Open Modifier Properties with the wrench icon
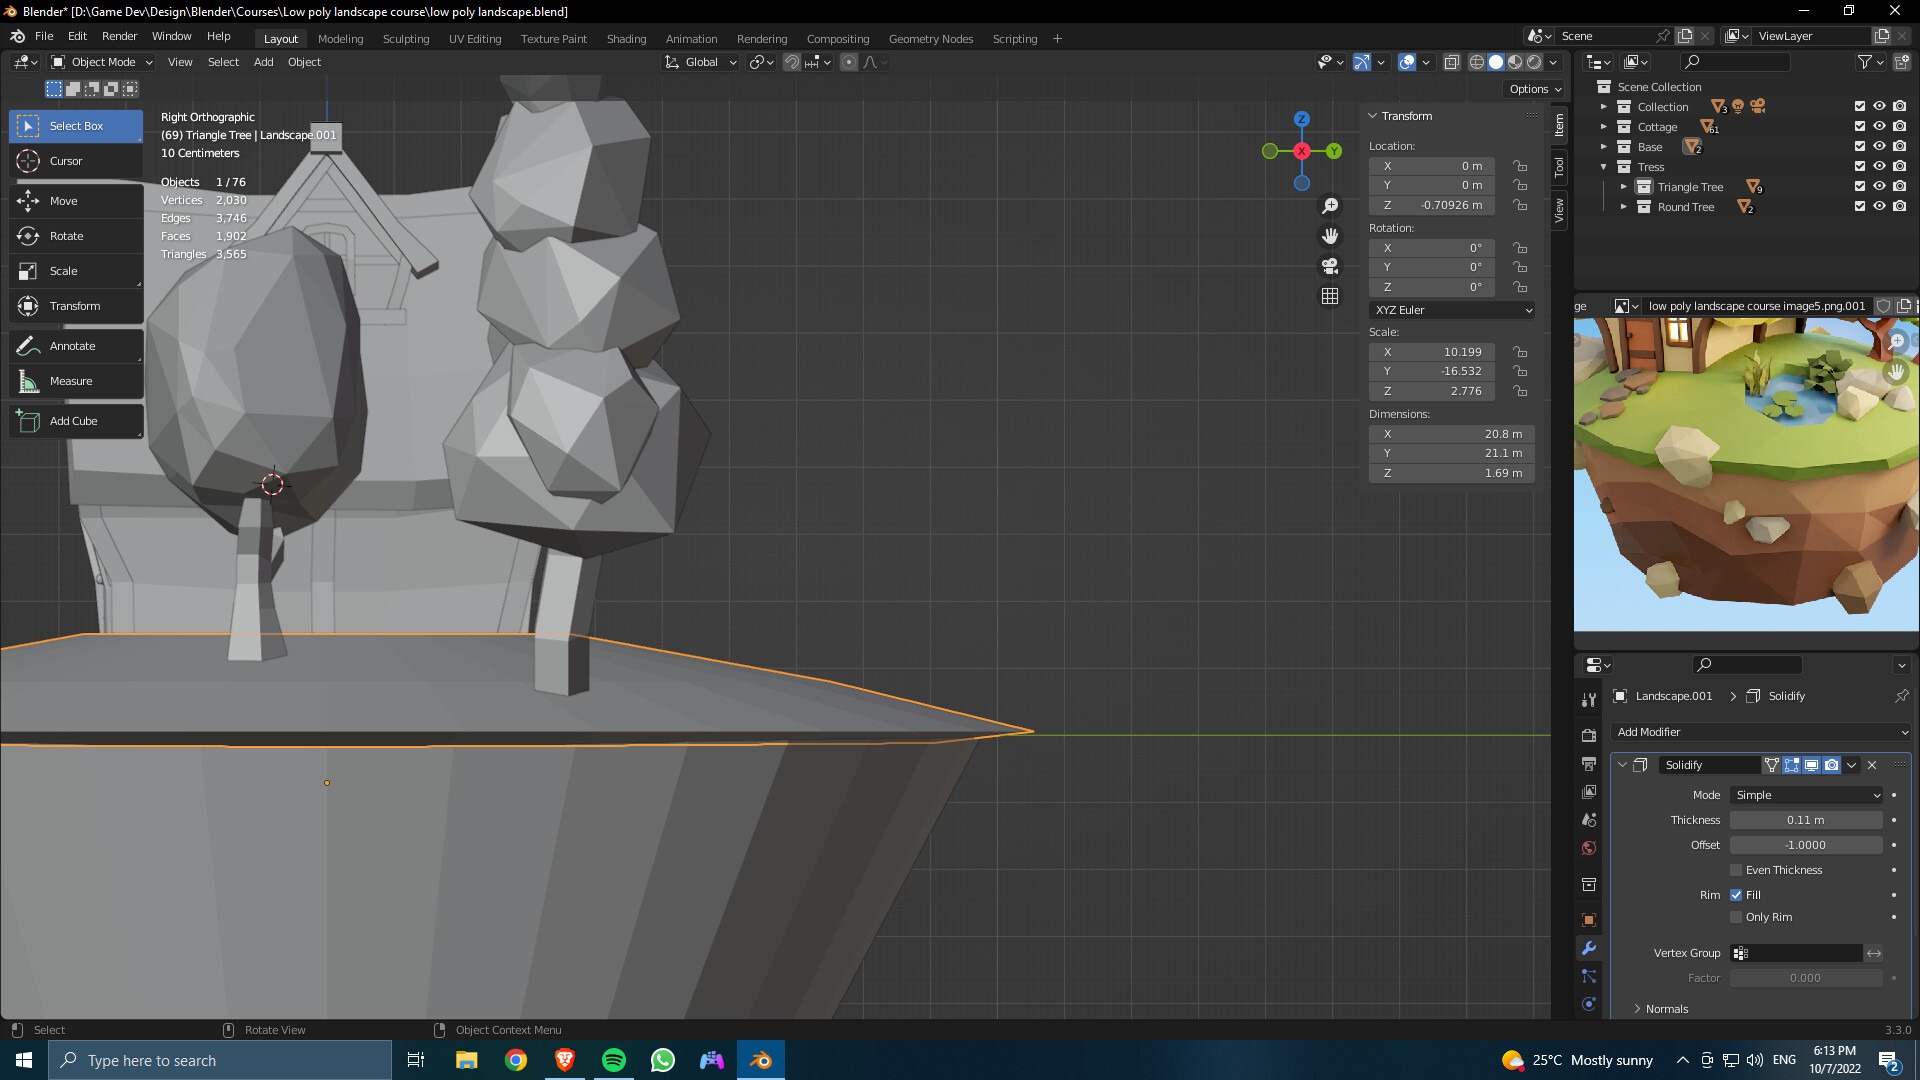 pyautogui.click(x=1588, y=948)
